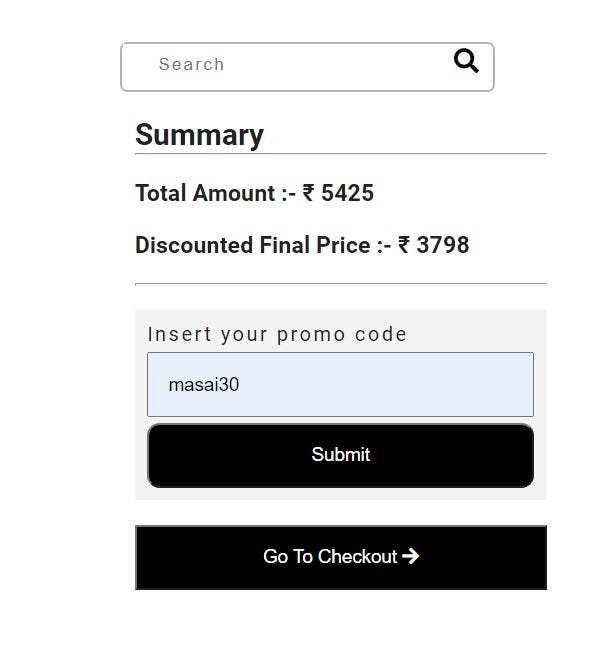The width and height of the screenshot is (606, 646).
Task: Focus the Search input field
Action: coord(300,66)
